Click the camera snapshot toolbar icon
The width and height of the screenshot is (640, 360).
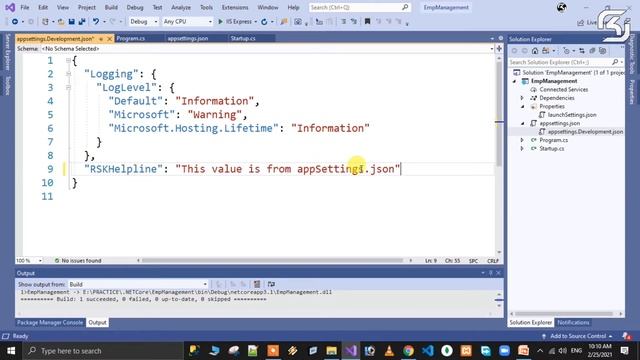coord(298,22)
